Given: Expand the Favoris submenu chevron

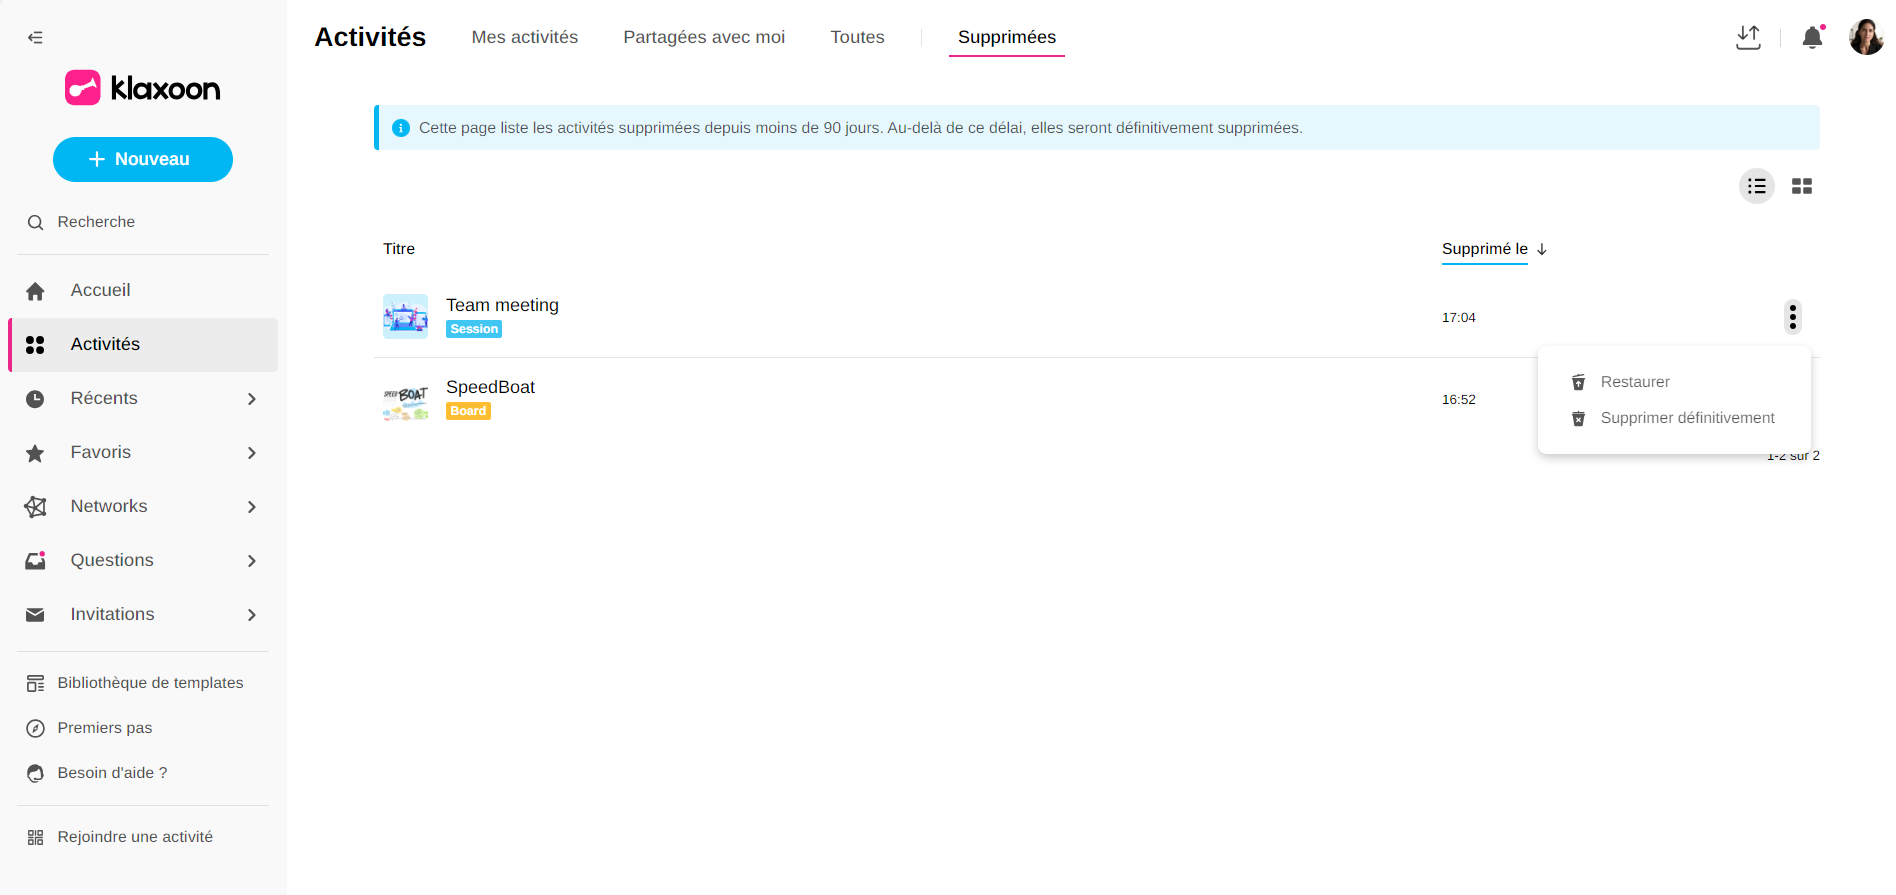Looking at the screenshot, I should pos(252,453).
